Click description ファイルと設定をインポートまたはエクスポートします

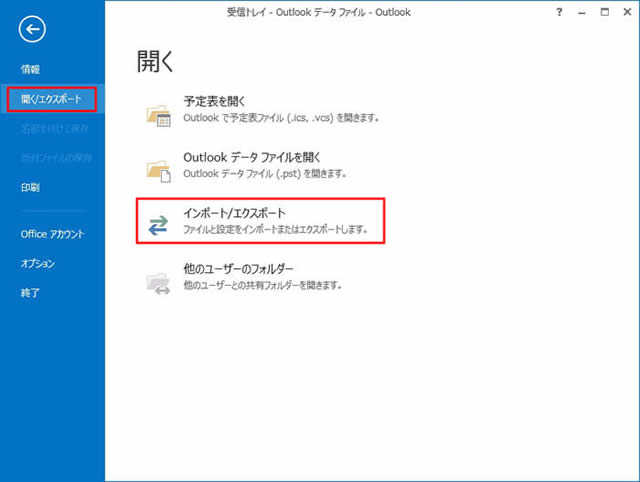pos(275,229)
